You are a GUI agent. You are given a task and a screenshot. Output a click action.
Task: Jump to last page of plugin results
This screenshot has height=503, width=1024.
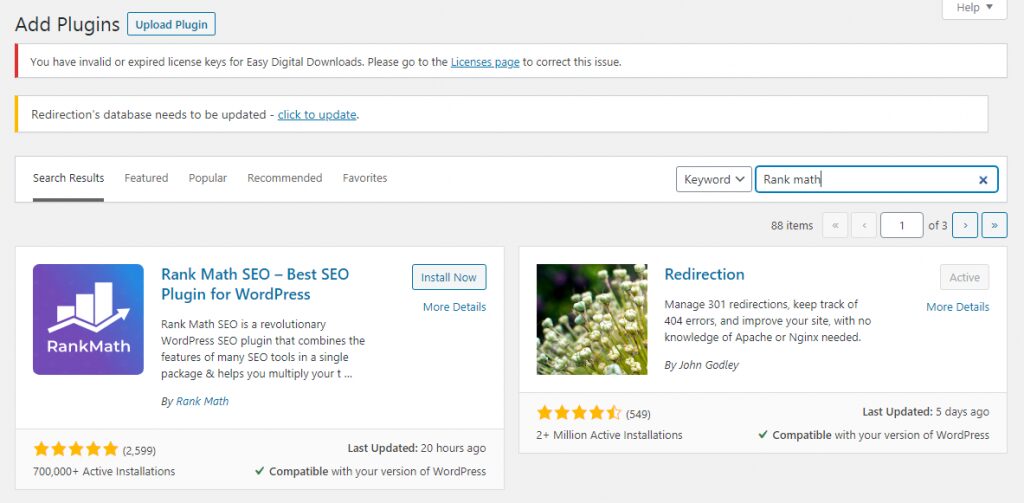(x=995, y=225)
